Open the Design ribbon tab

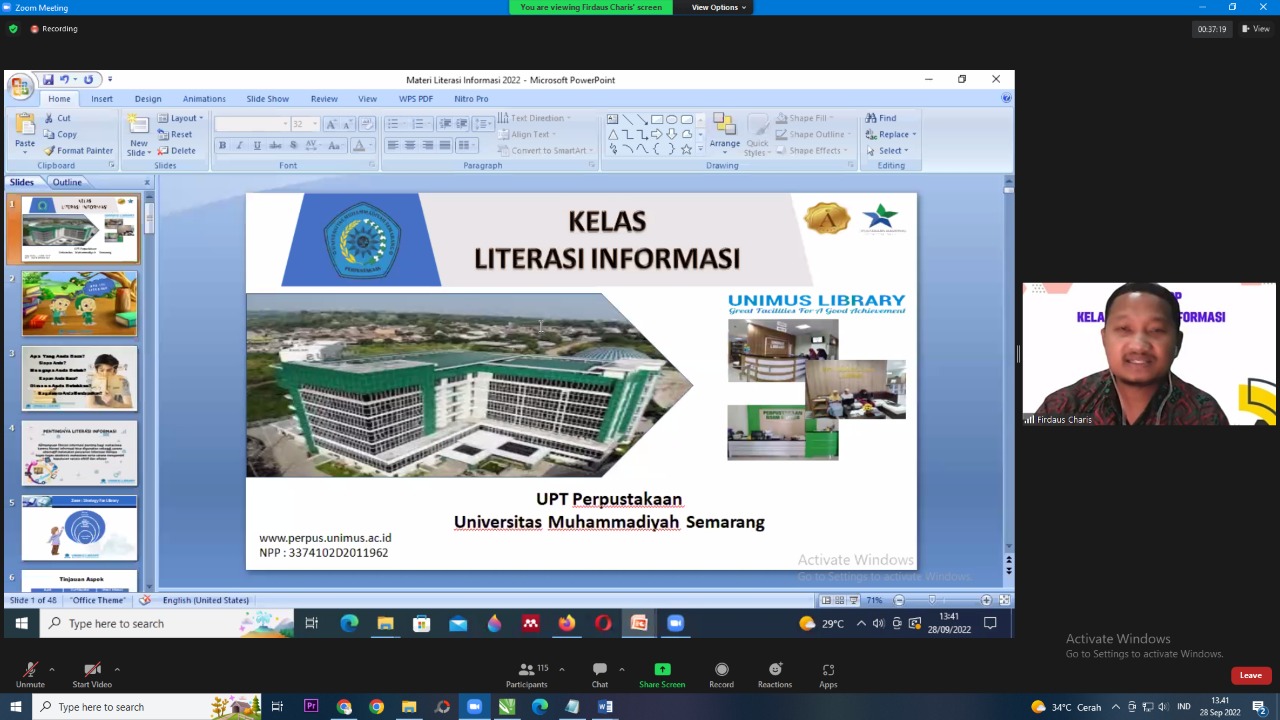pos(148,99)
